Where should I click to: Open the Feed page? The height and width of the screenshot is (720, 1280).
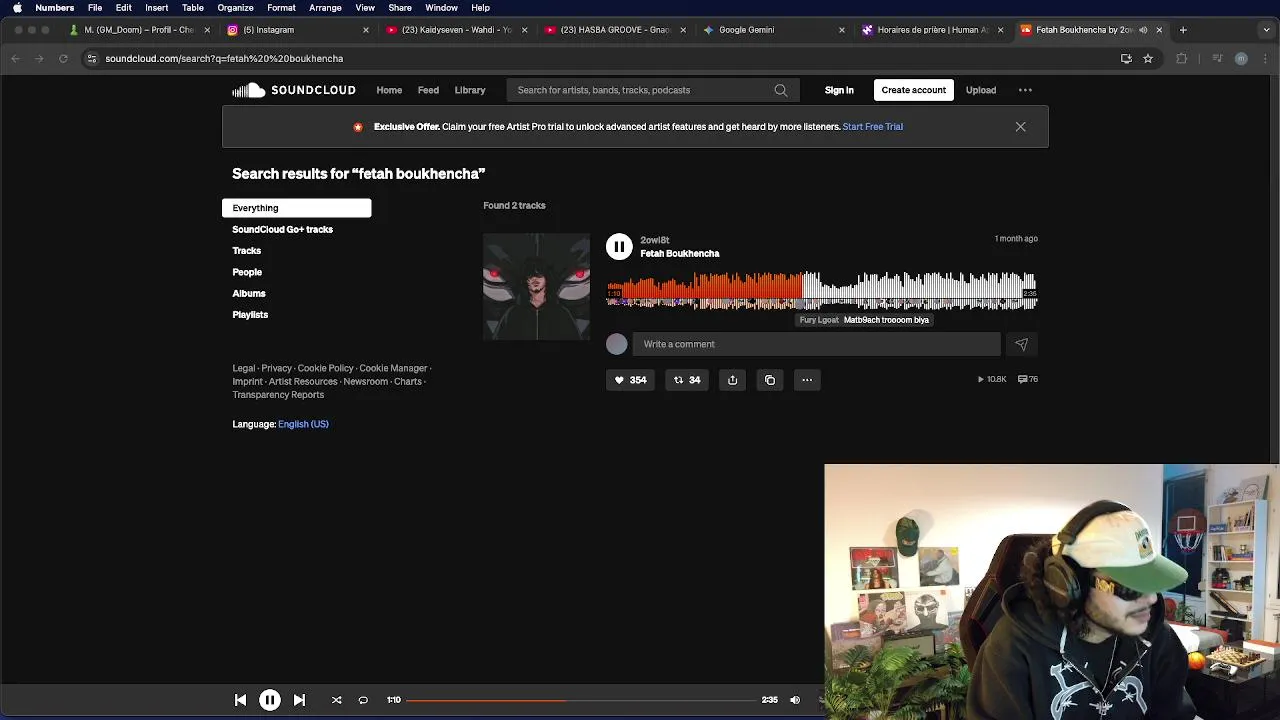[x=428, y=90]
